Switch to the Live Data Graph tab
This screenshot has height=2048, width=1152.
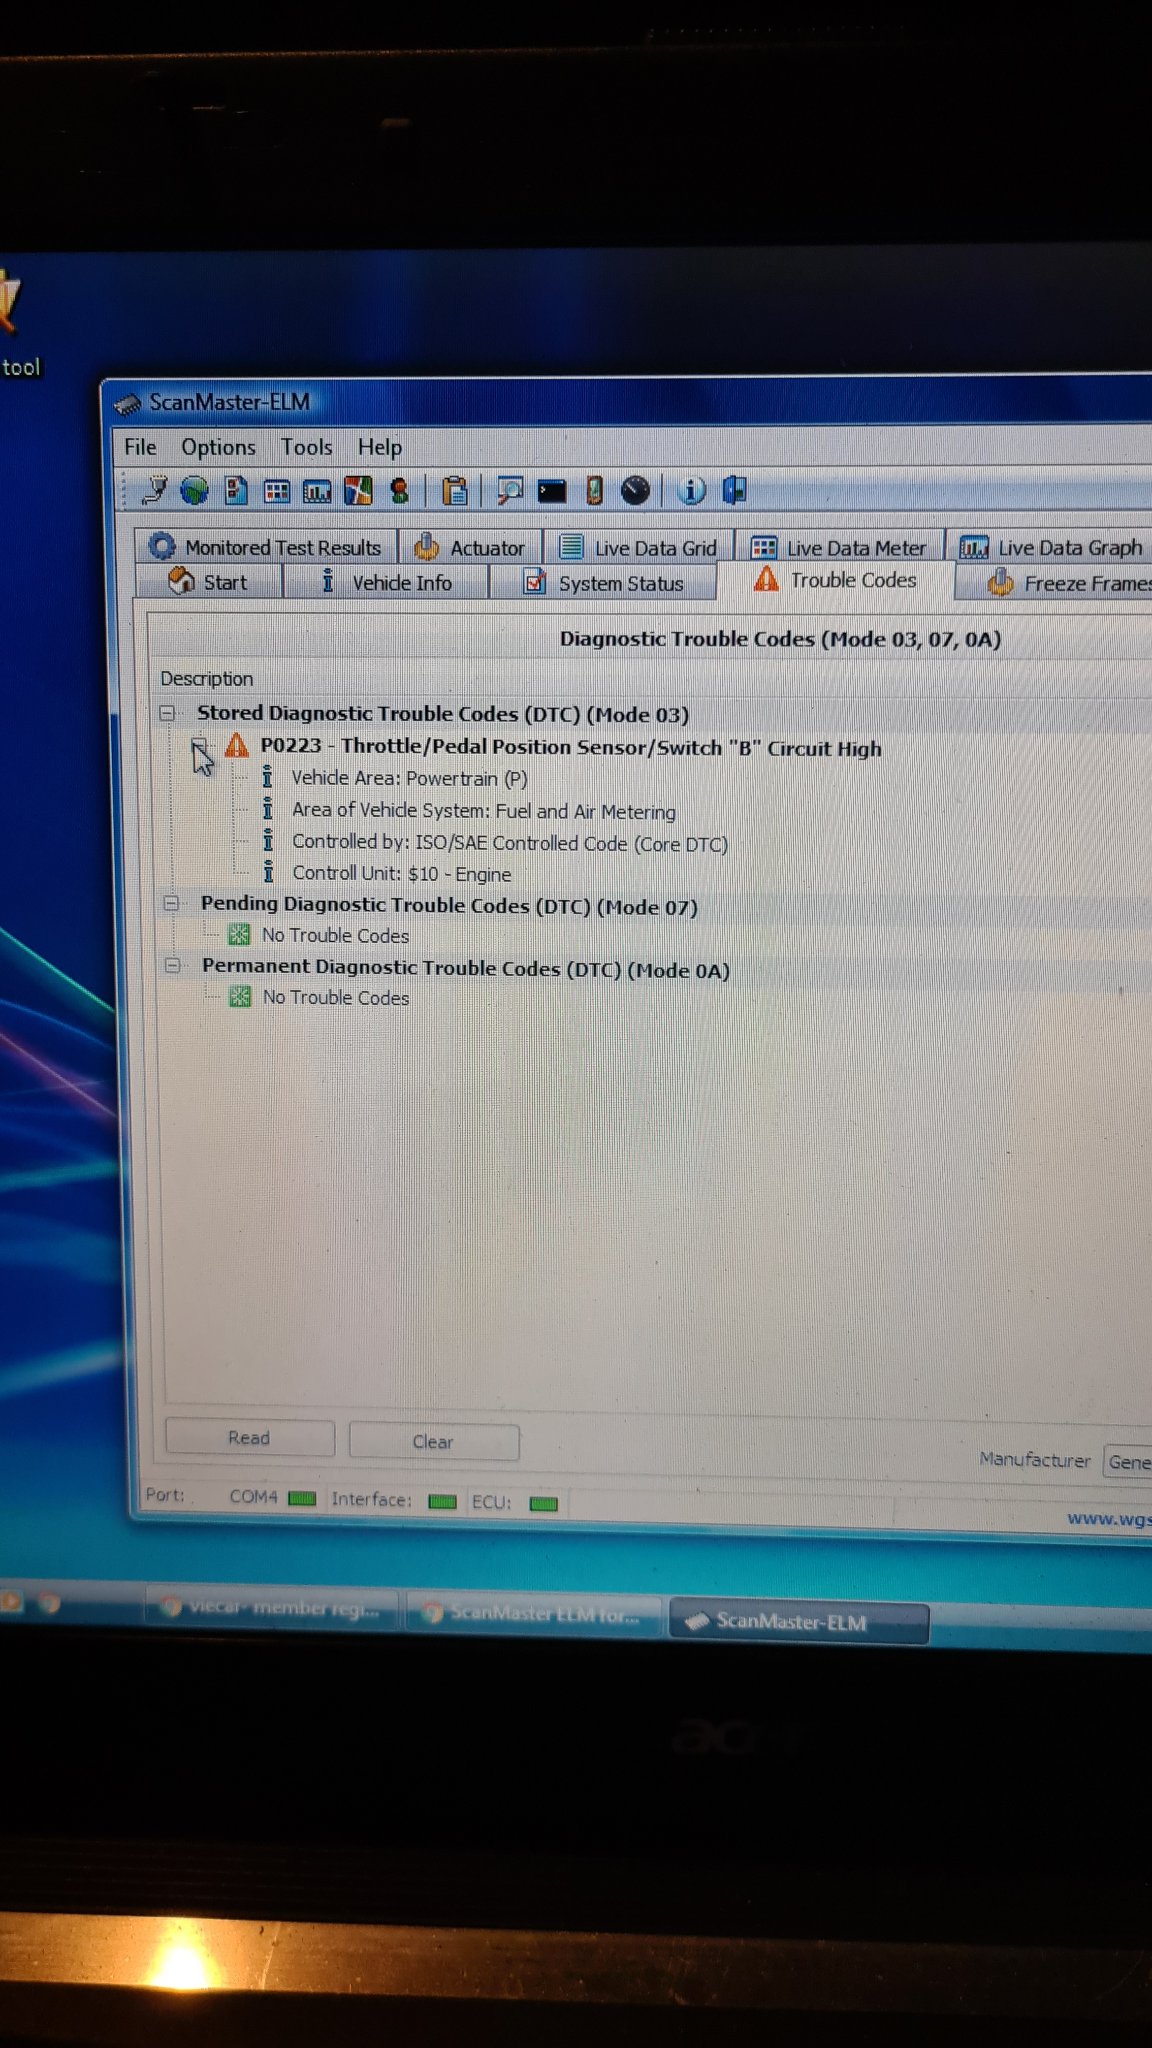tap(1050, 547)
